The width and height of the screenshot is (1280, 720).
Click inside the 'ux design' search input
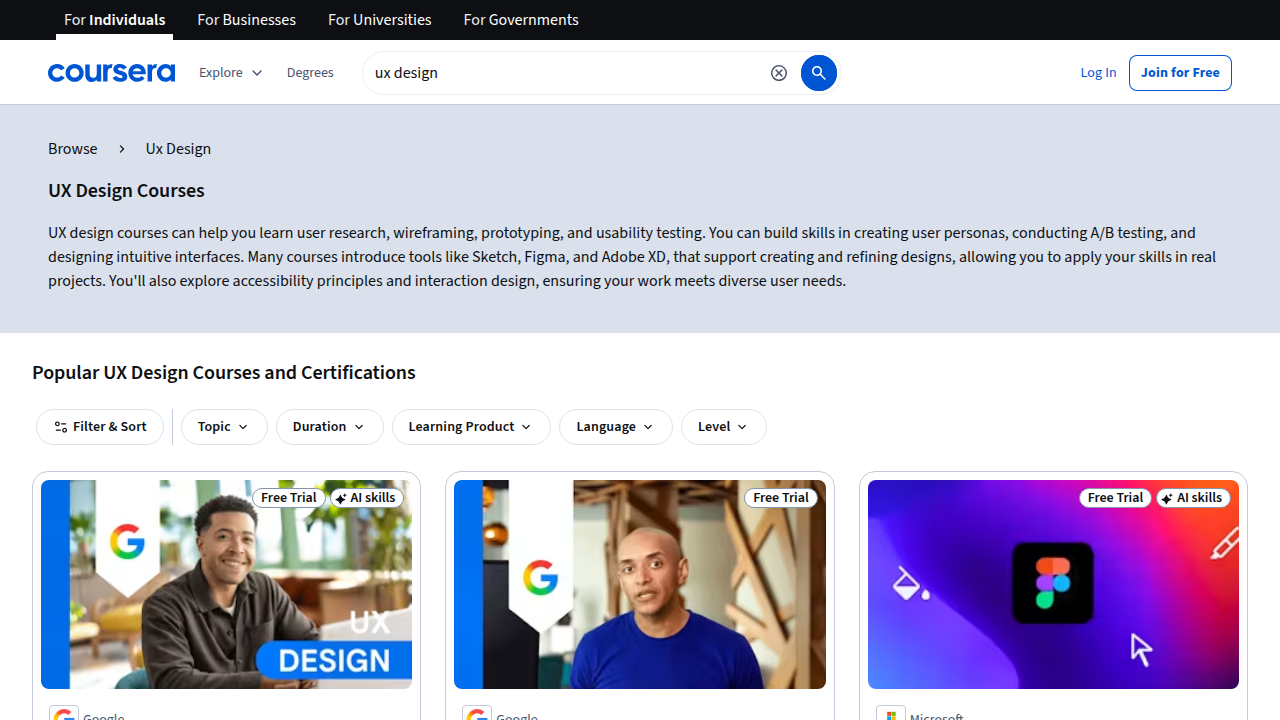(x=565, y=73)
